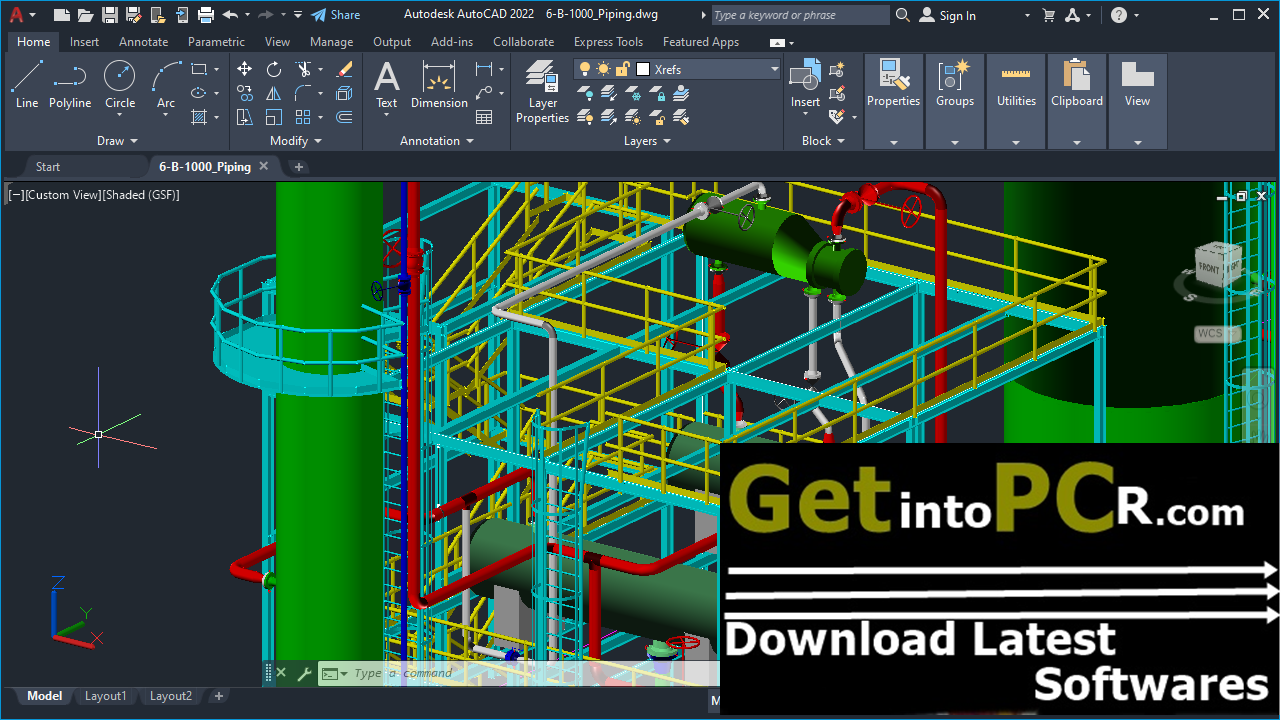Activate the Rotate command
This screenshot has height=720, width=1281.
click(274, 69)
